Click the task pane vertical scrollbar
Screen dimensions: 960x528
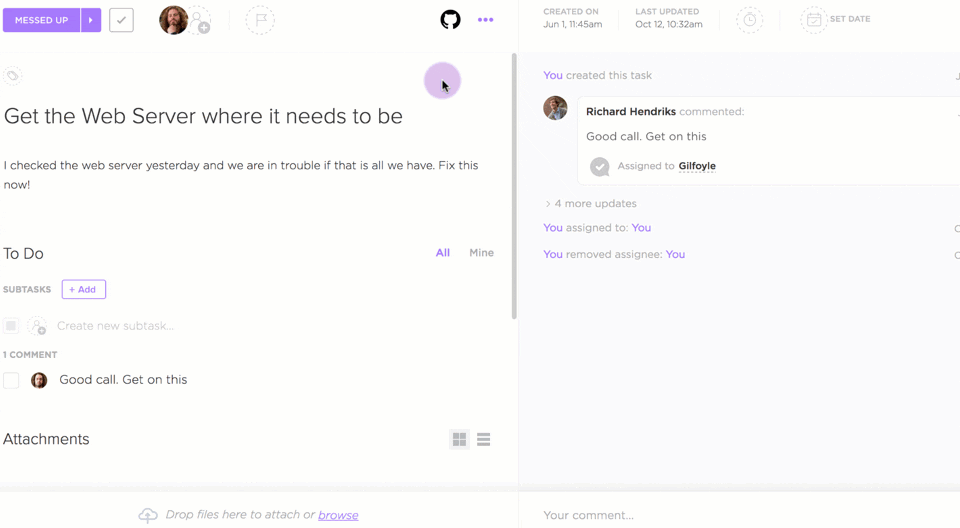tap(514, 186)
